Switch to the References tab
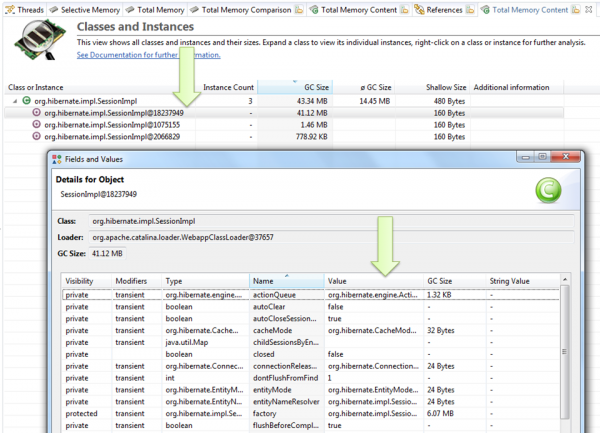This screenshot has height=433, width=600. point(444,10)
